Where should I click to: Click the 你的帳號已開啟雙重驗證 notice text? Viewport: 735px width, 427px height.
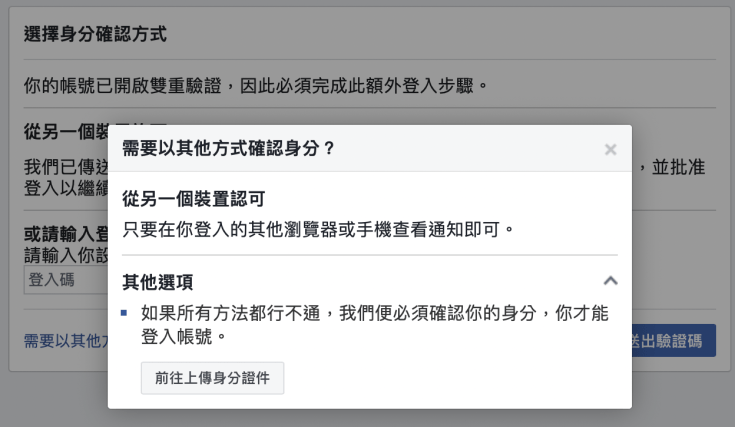(x=255, y=83)
